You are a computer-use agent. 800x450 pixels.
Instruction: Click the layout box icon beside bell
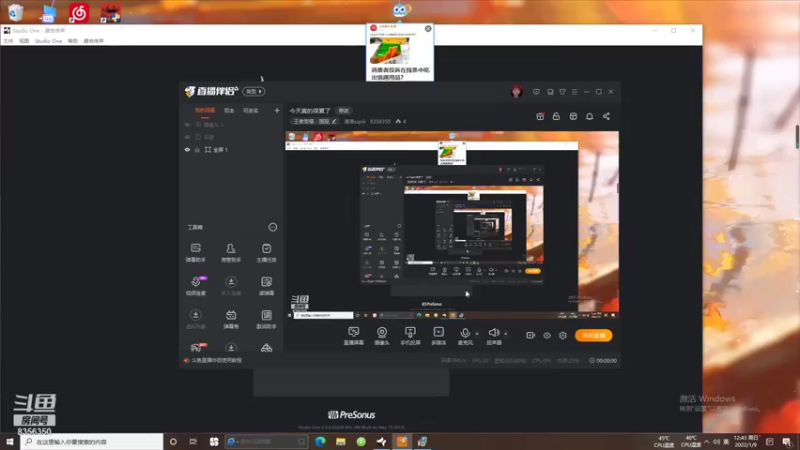pyautogui.click(x=573, y=116)
